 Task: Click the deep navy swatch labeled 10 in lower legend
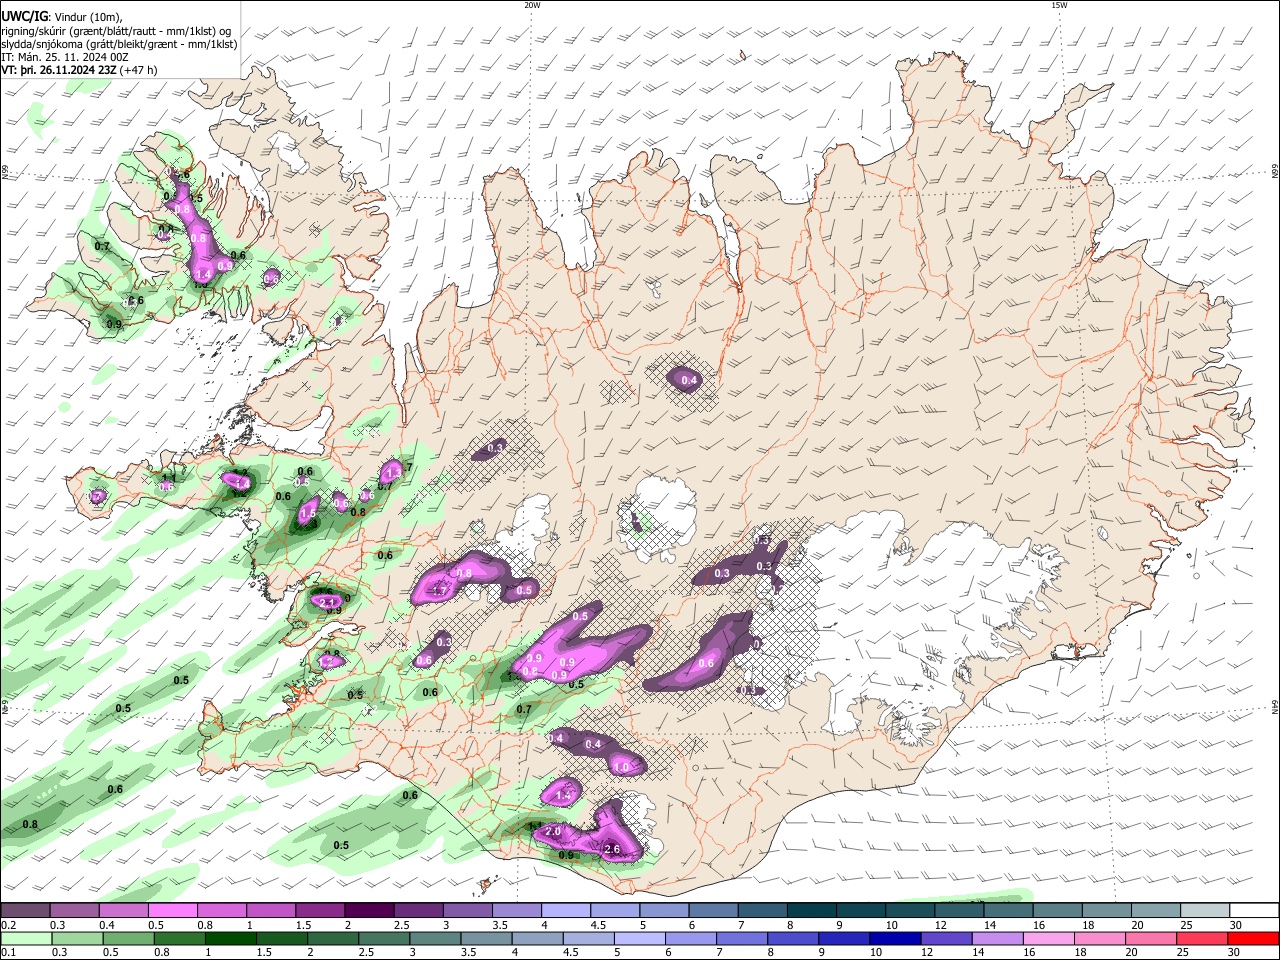tap(894, 938)
